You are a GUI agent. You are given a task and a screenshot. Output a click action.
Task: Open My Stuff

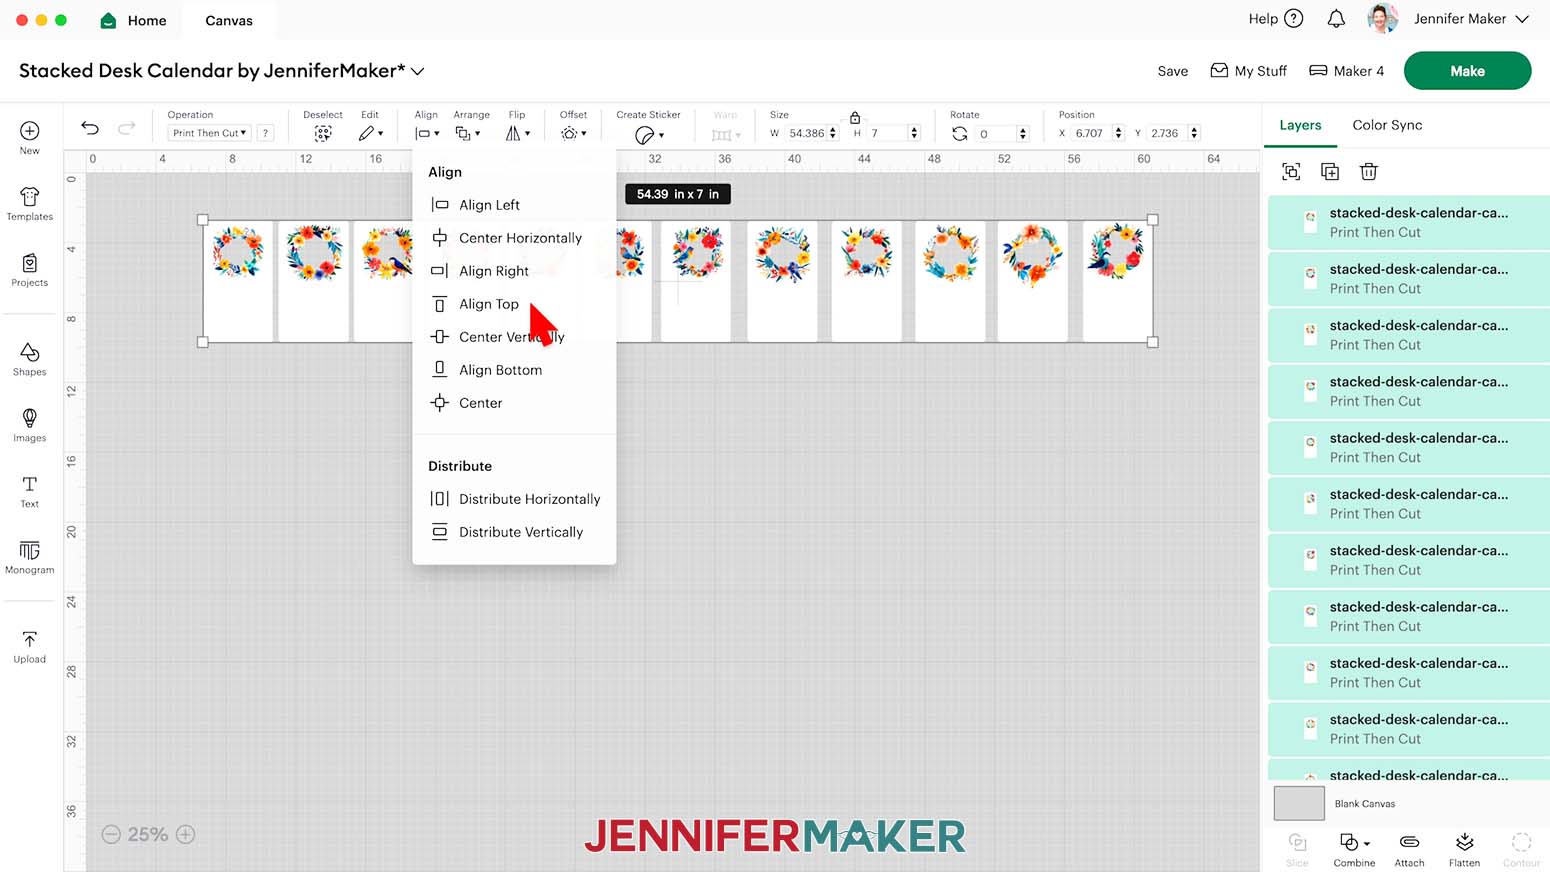(x=1248, y=71)
